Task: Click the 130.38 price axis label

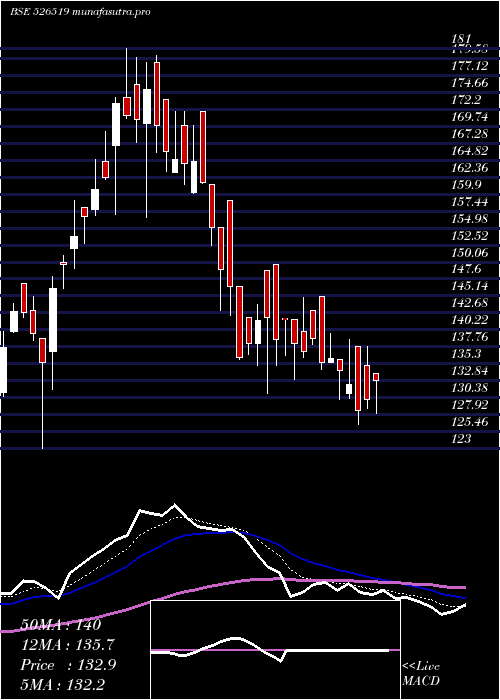Action: pos(470,388)
